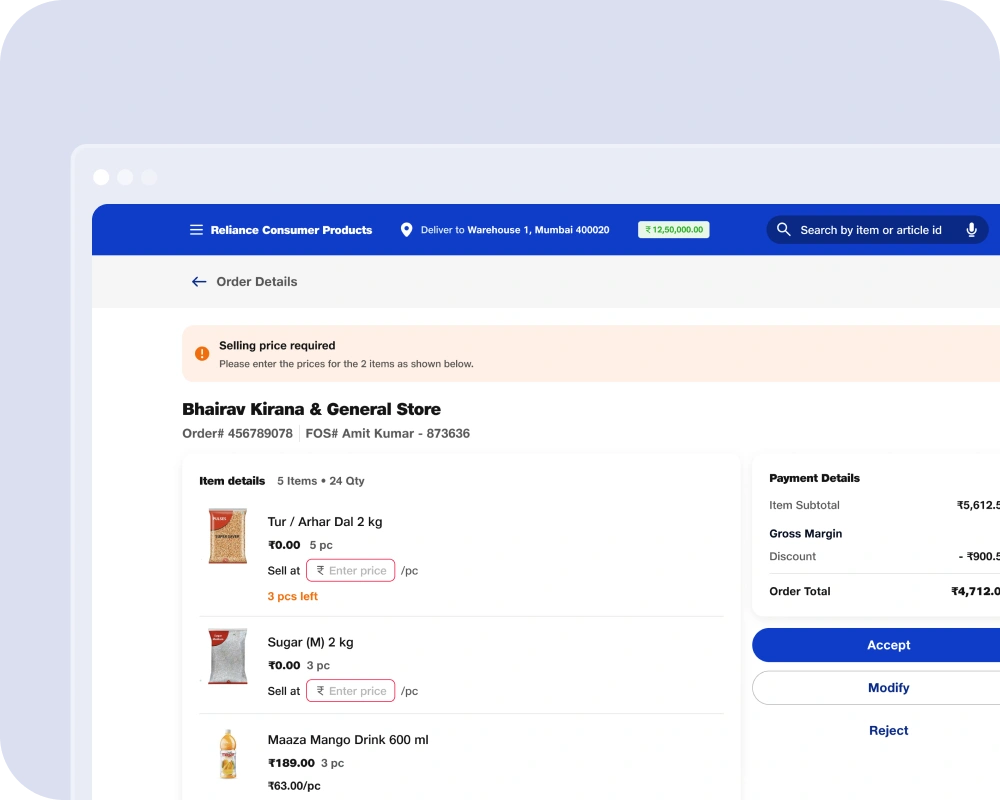Click the delivery location pin icon
Screen dimensions: 1000x800
pos(406,230)
